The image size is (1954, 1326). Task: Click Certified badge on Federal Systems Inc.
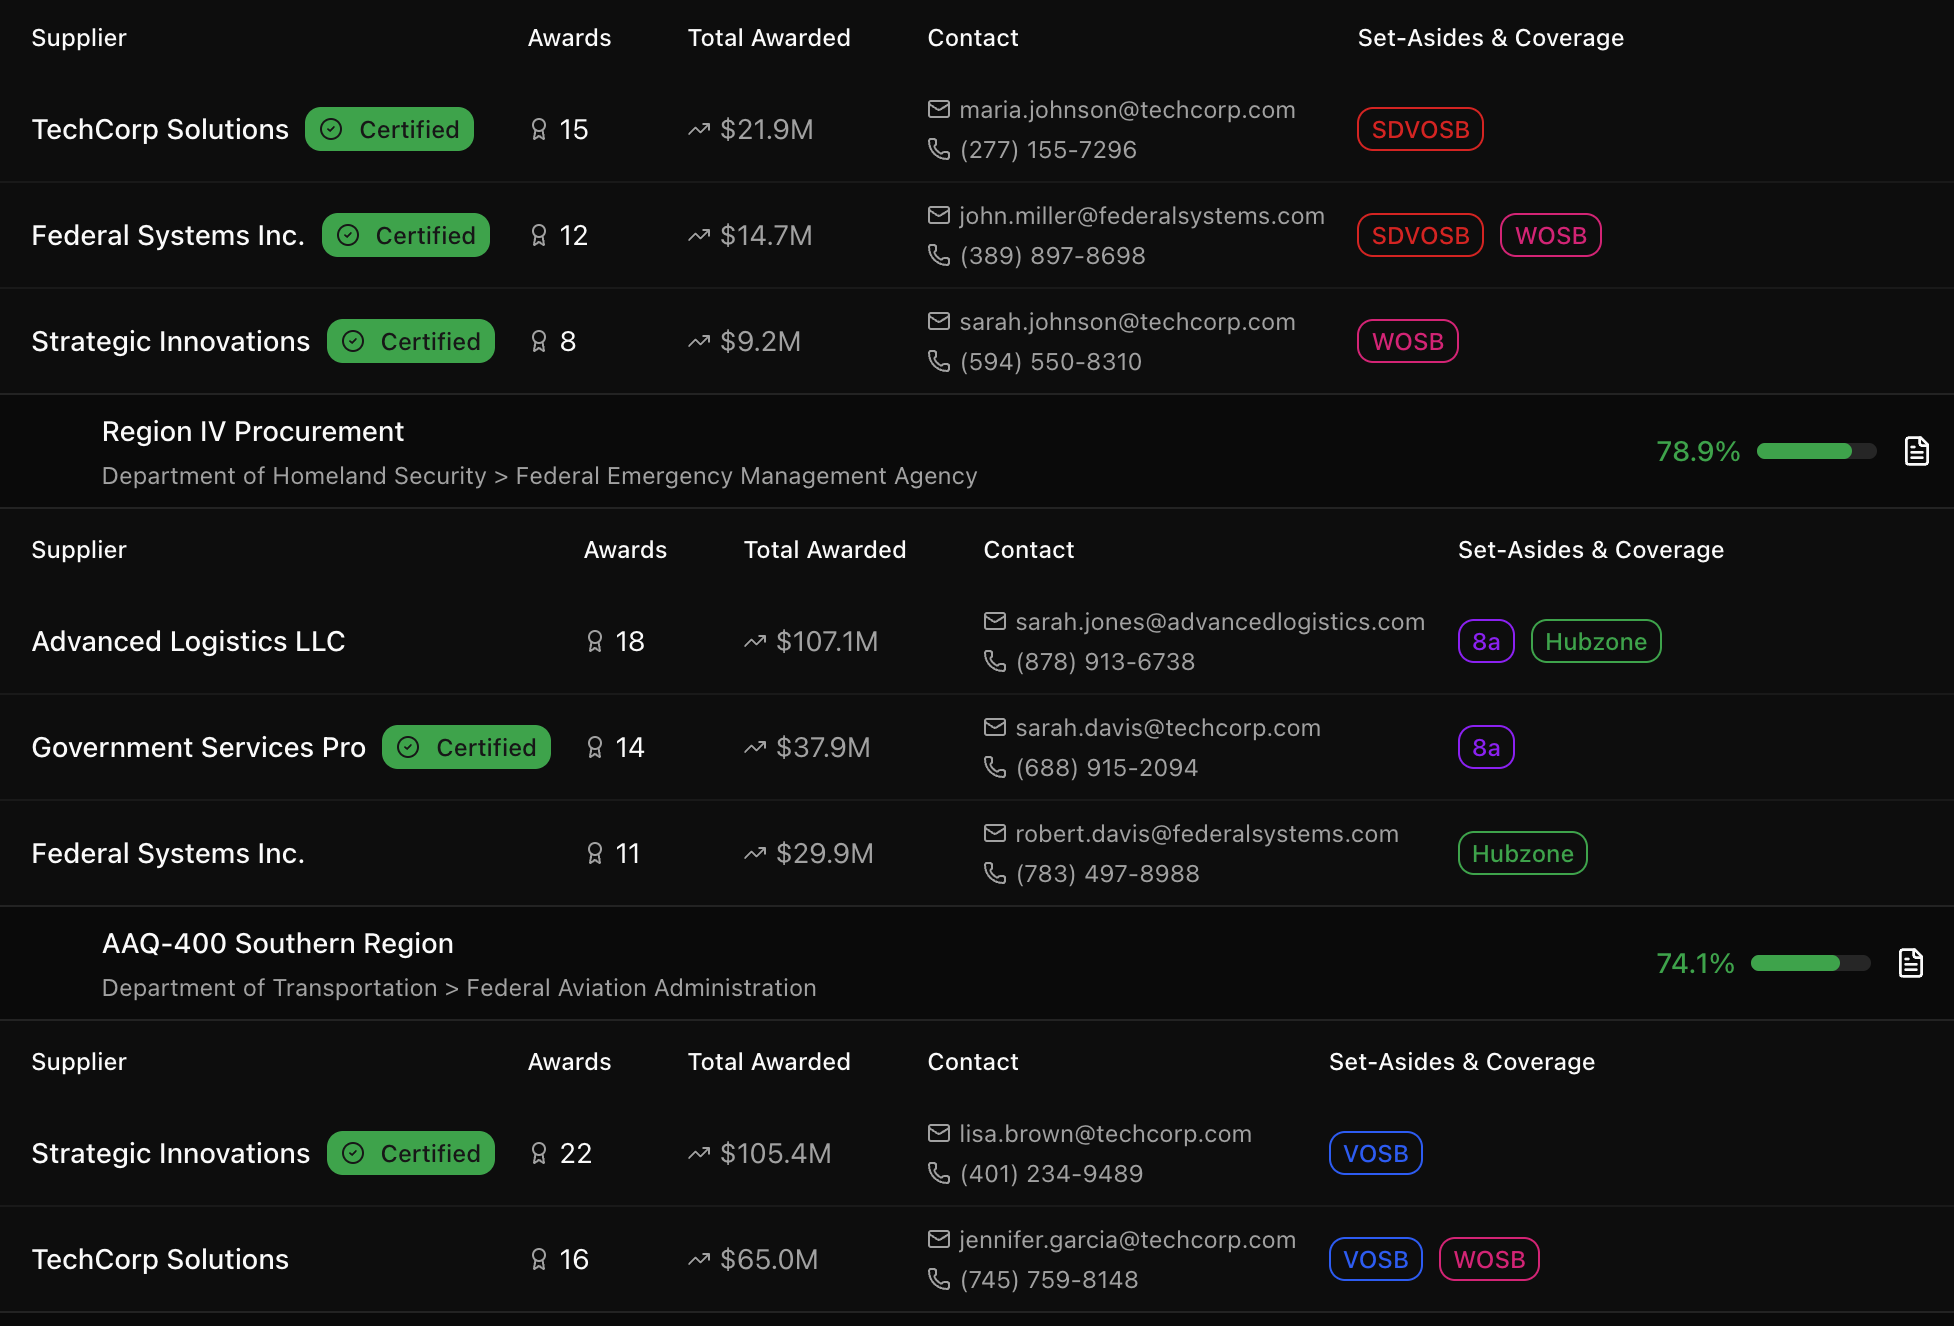tap(405, 235)
